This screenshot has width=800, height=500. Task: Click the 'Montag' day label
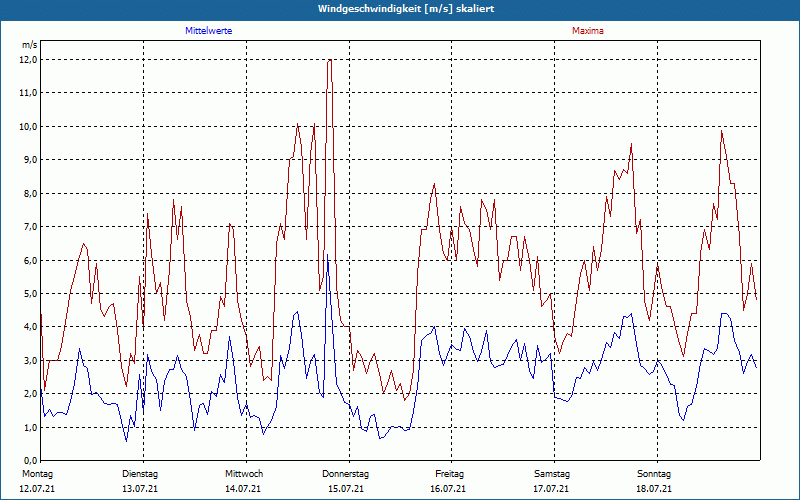[37, 474]
